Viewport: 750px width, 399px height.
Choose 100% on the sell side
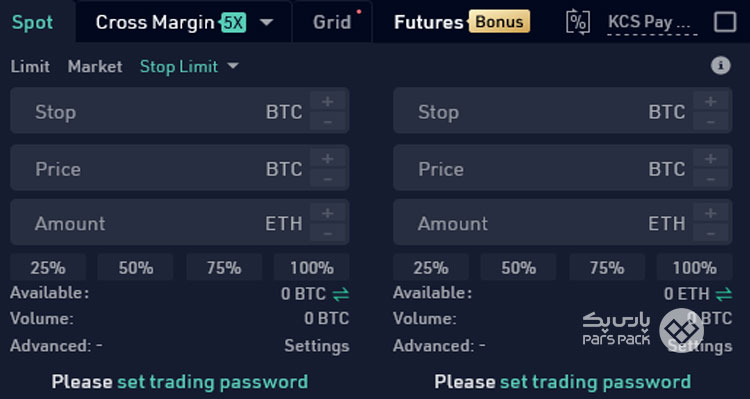(x=694, y=267)
